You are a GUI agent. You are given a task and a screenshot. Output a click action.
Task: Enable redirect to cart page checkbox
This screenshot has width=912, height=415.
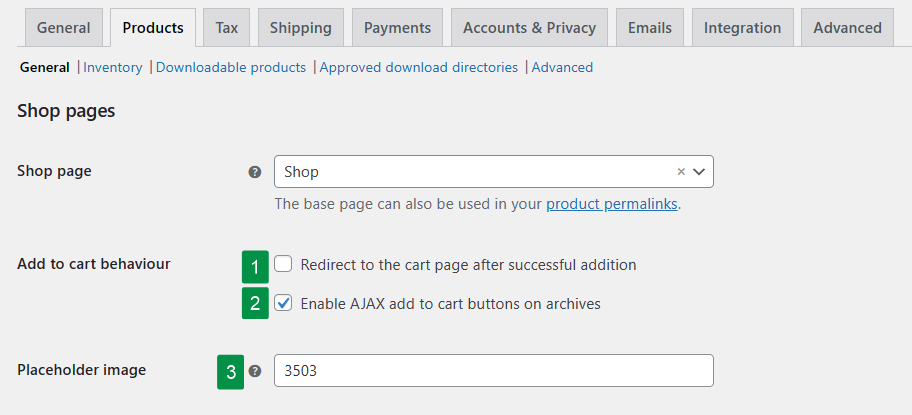[x=283, y=264]
